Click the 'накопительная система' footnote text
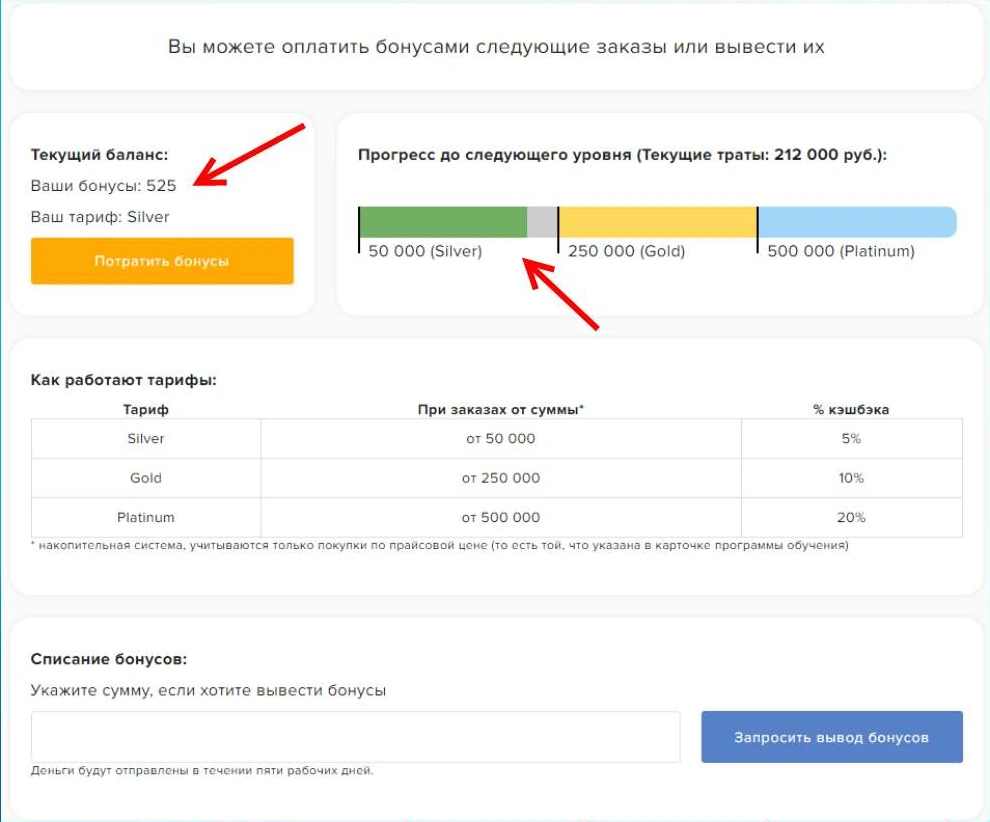990x822 pixels. tap(439, 545)
